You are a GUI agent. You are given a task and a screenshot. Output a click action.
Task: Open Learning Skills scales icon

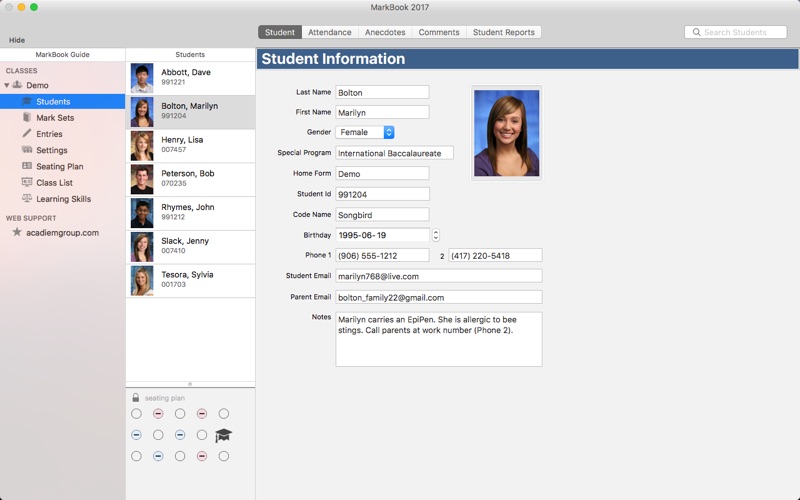pyautogui.click(x=27, y=198)
